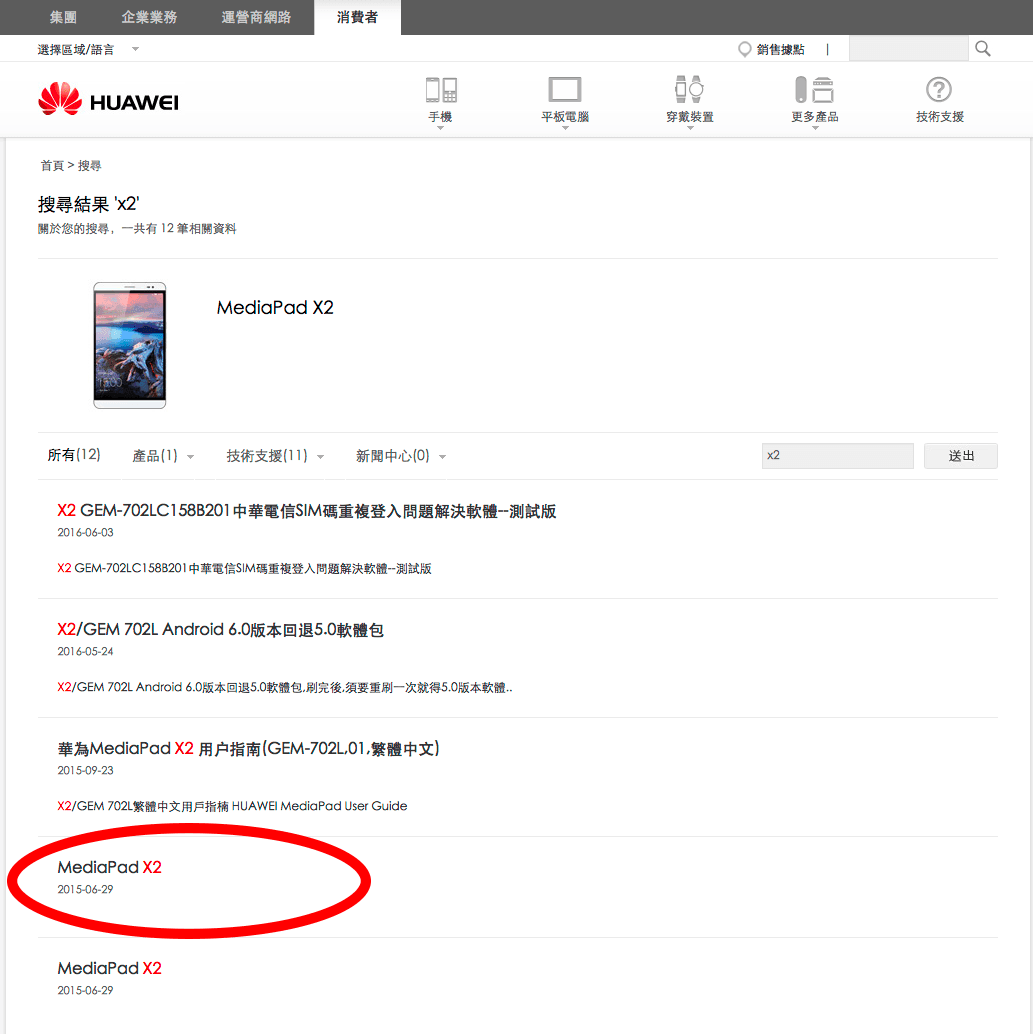
Task: Select the 消費者 top tab
Action: point(358,17)
